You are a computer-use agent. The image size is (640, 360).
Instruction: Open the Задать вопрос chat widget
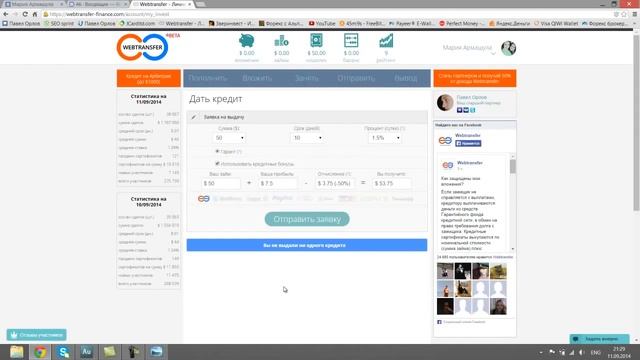(x=600, y=339)
